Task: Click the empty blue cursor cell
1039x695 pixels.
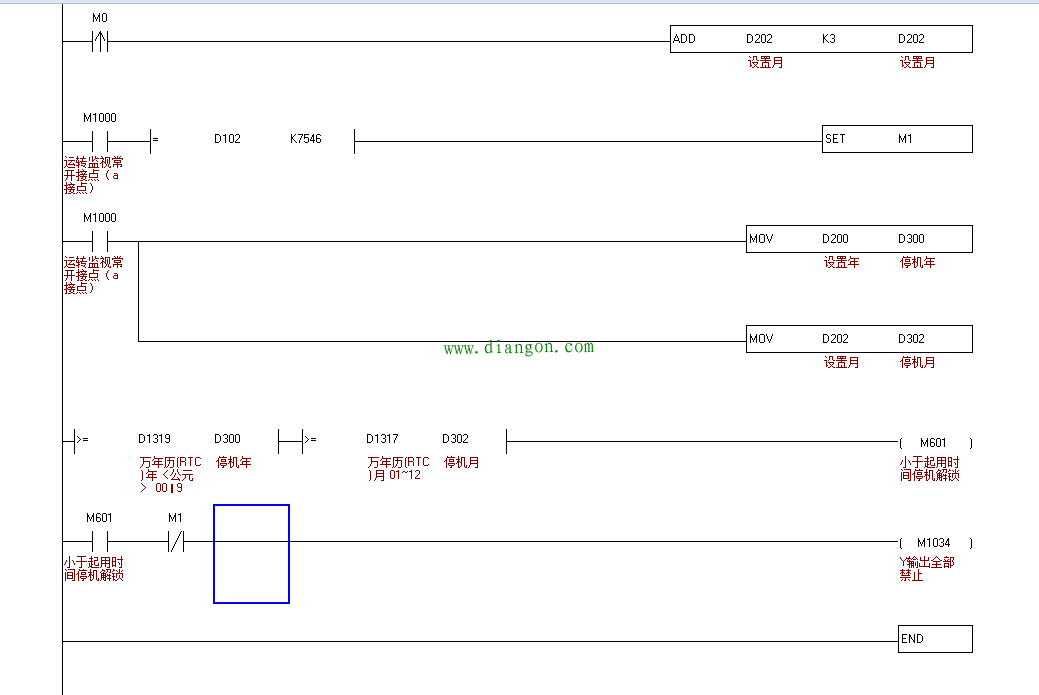Action: click(251, 554)
